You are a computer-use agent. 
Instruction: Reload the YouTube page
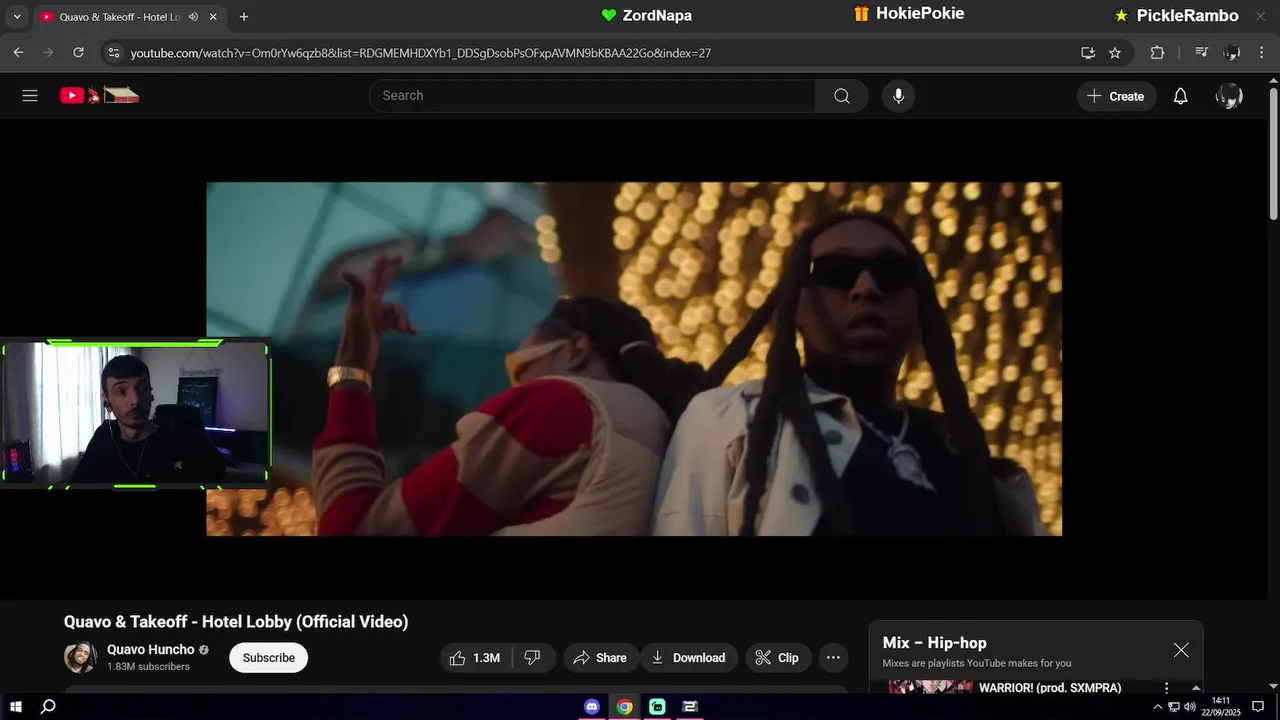coord(78,52)
